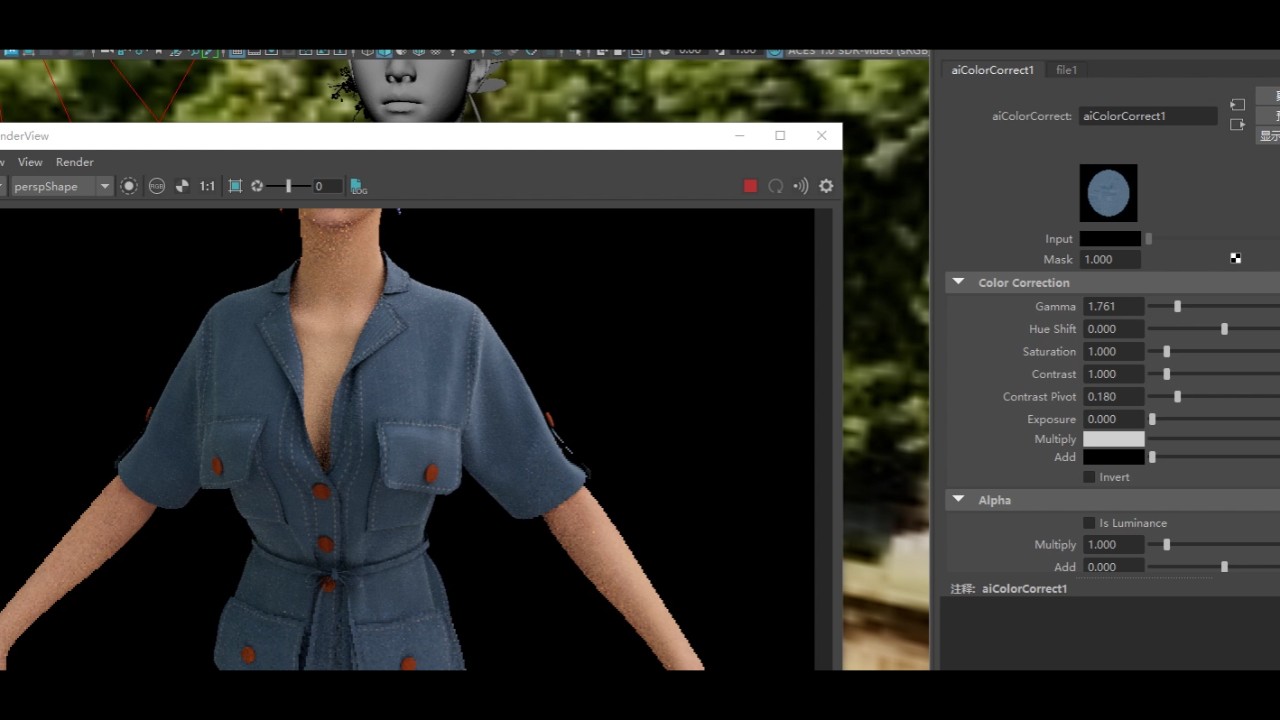Click the 1:1 zoom icon

(x=207, y=186)
